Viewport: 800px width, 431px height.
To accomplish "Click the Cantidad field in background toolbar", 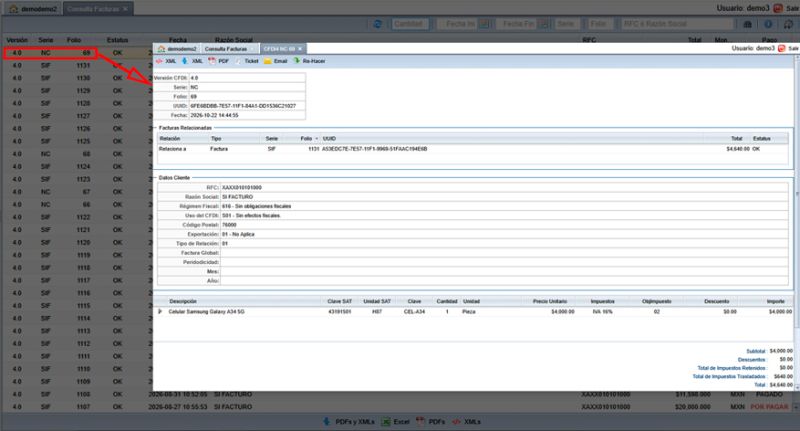I will [410, 24].
